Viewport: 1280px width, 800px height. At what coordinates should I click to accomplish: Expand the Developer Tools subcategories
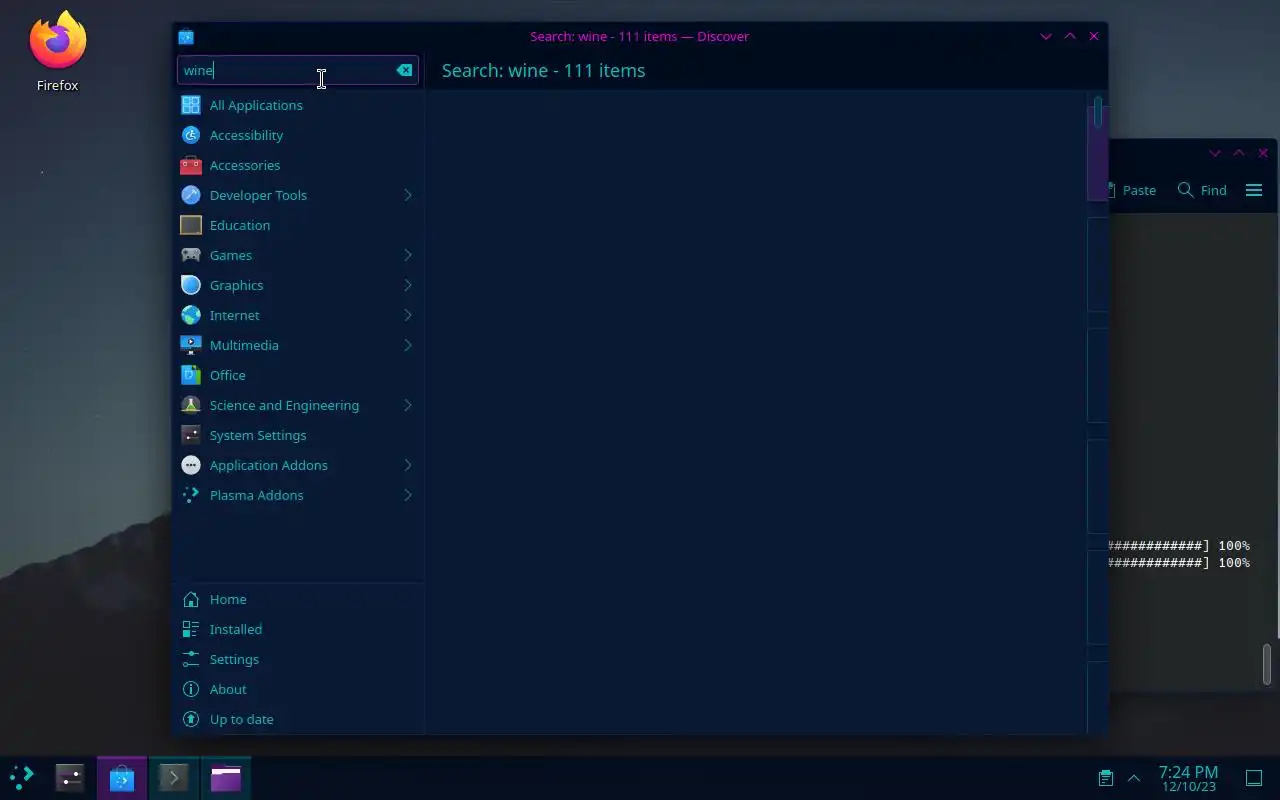[408, 195]
